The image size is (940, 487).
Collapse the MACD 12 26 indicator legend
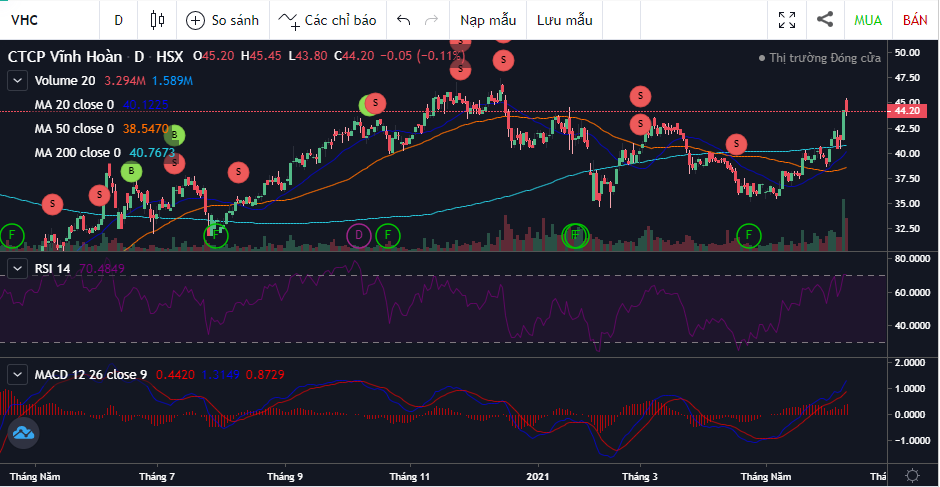click(18, 374)
